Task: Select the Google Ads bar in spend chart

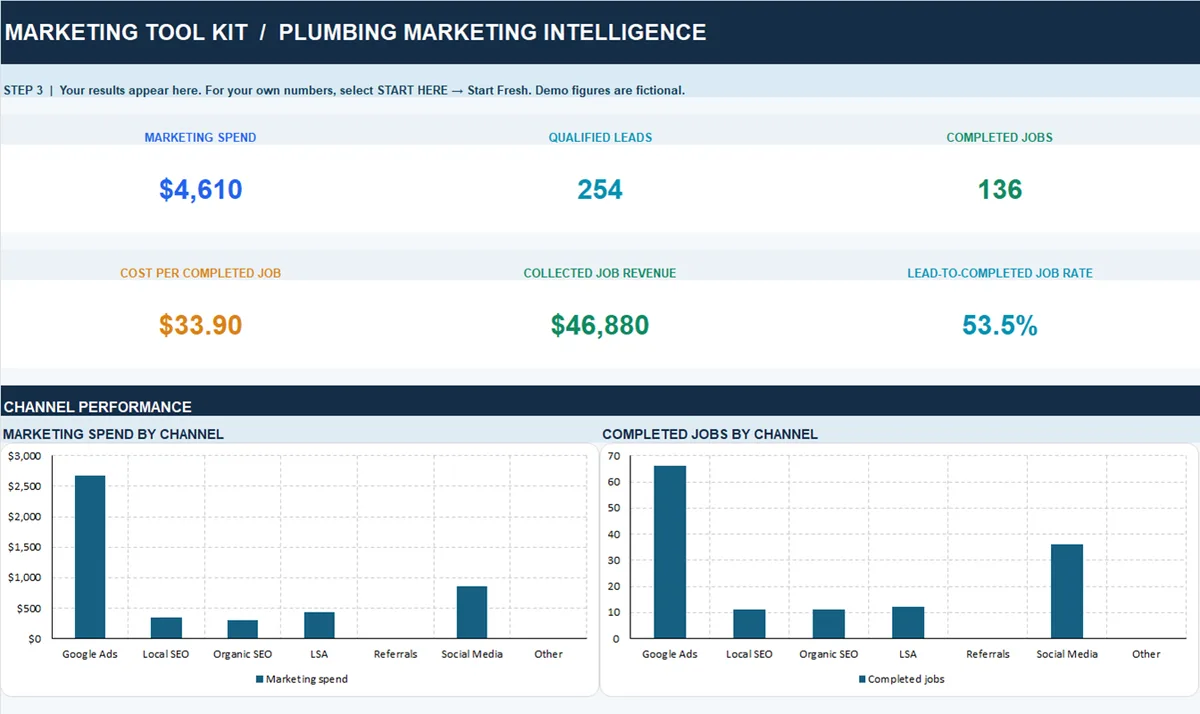Action: [x=90, y=556]
